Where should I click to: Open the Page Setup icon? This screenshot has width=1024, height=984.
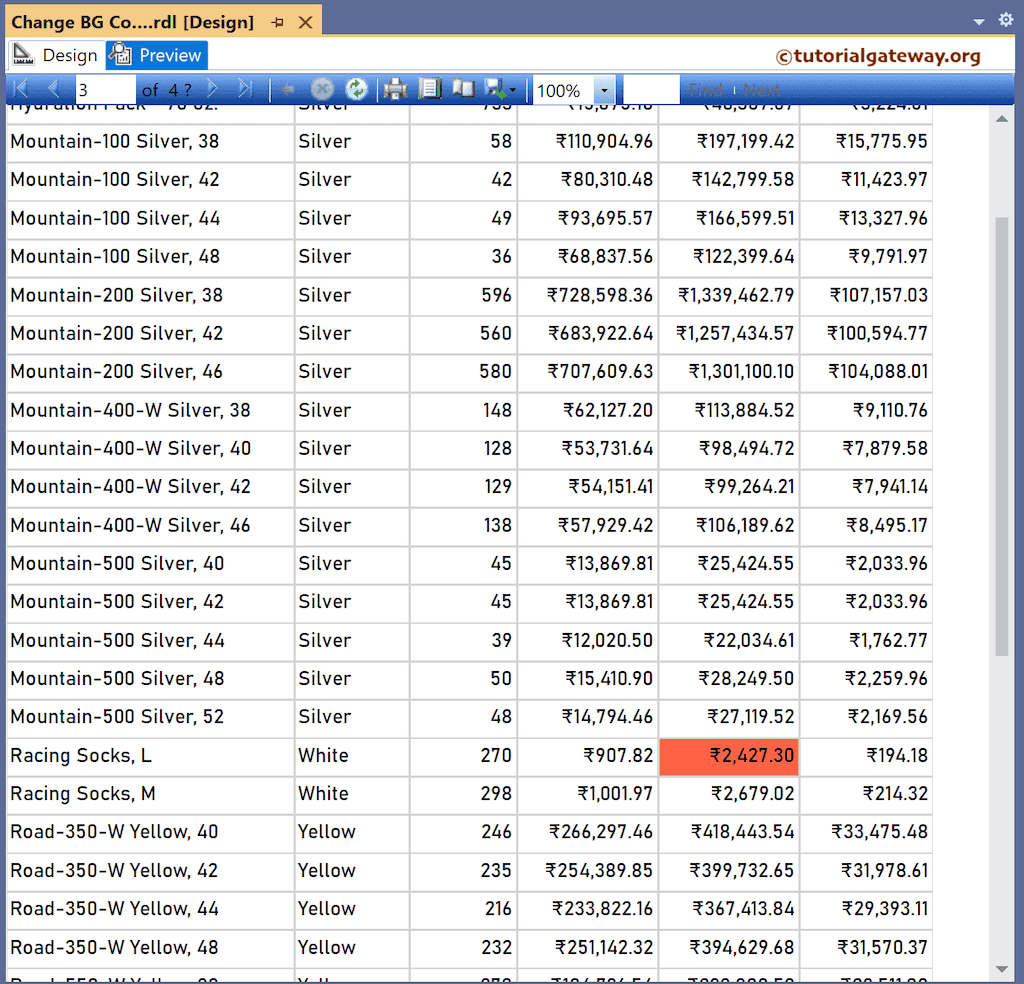(x=463, y=90)
